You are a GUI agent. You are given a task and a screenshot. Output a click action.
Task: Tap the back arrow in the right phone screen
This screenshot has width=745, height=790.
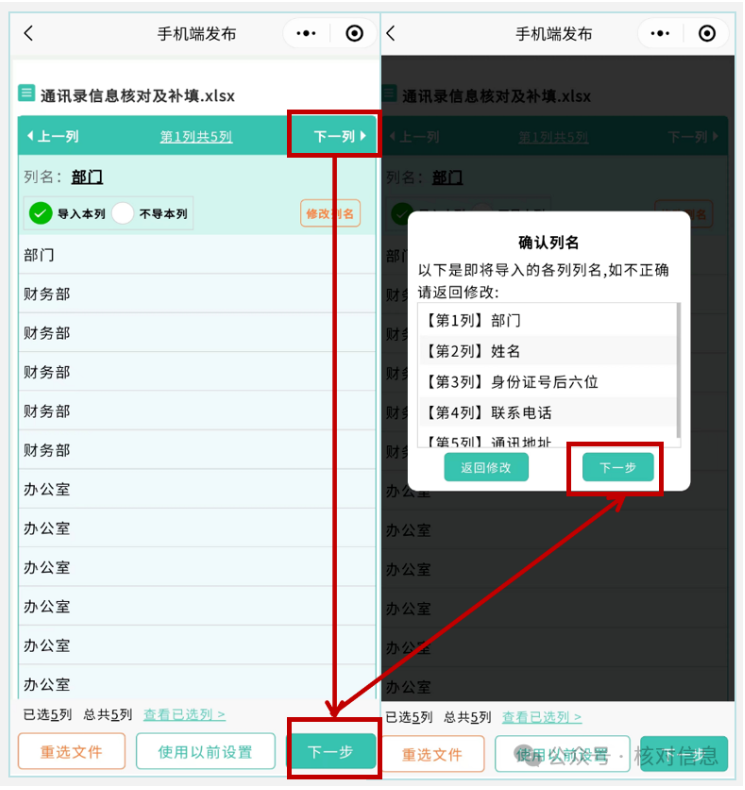click(391, 33)
